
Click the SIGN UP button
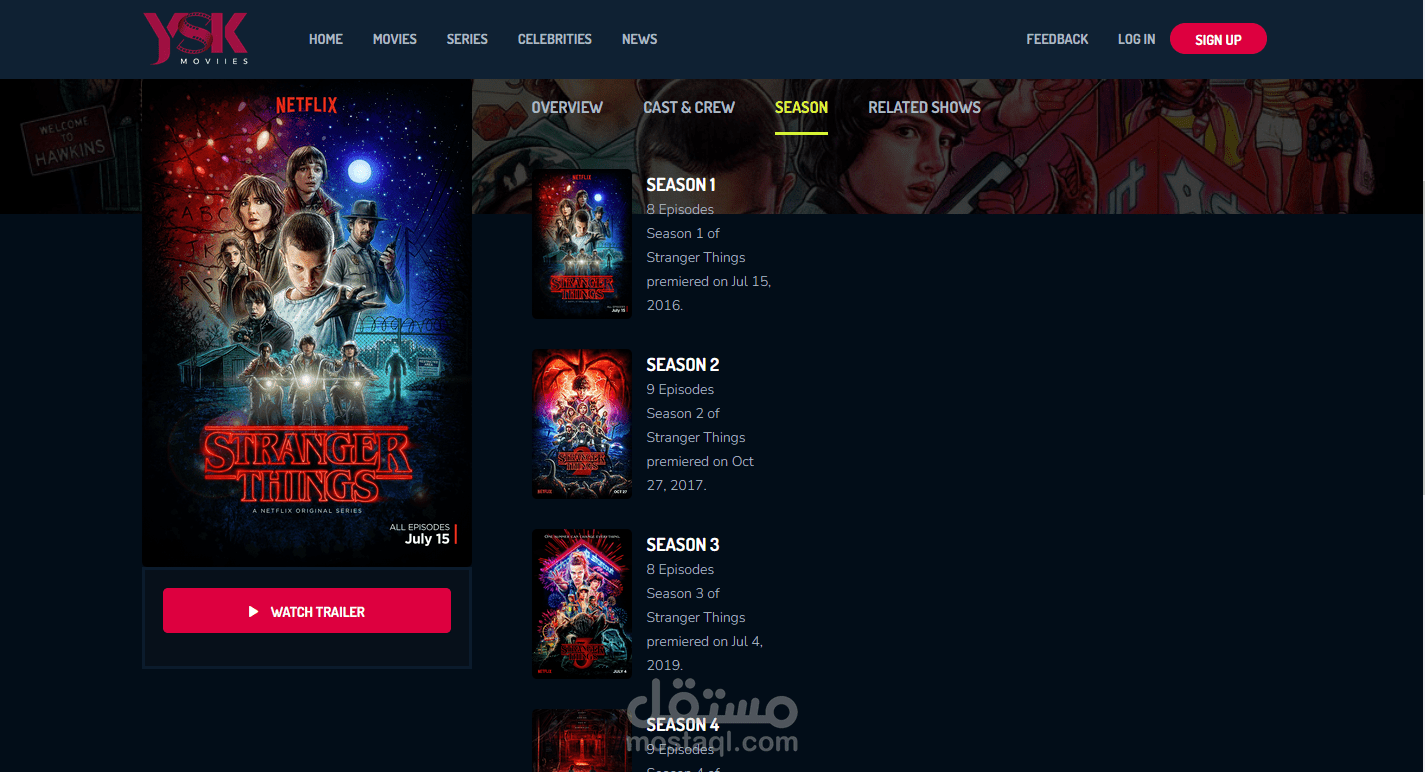(x=1218, y=39)
